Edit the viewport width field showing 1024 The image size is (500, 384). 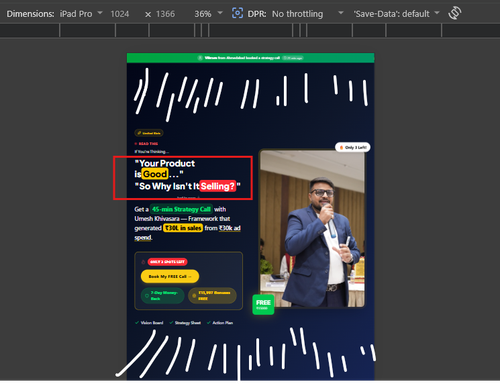[x=120, y=14]
